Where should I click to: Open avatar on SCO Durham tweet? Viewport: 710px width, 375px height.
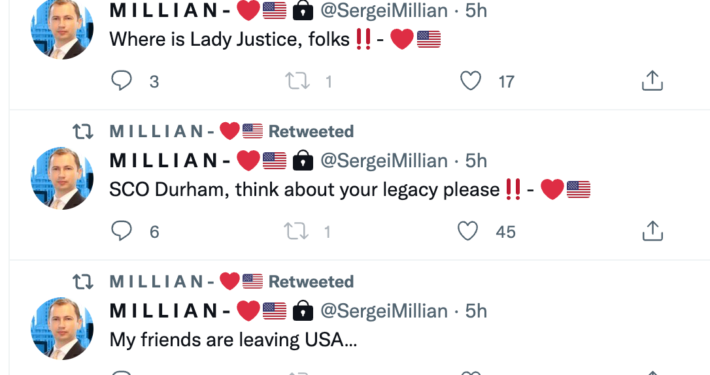pyautogui.click(x=62, y=178)
